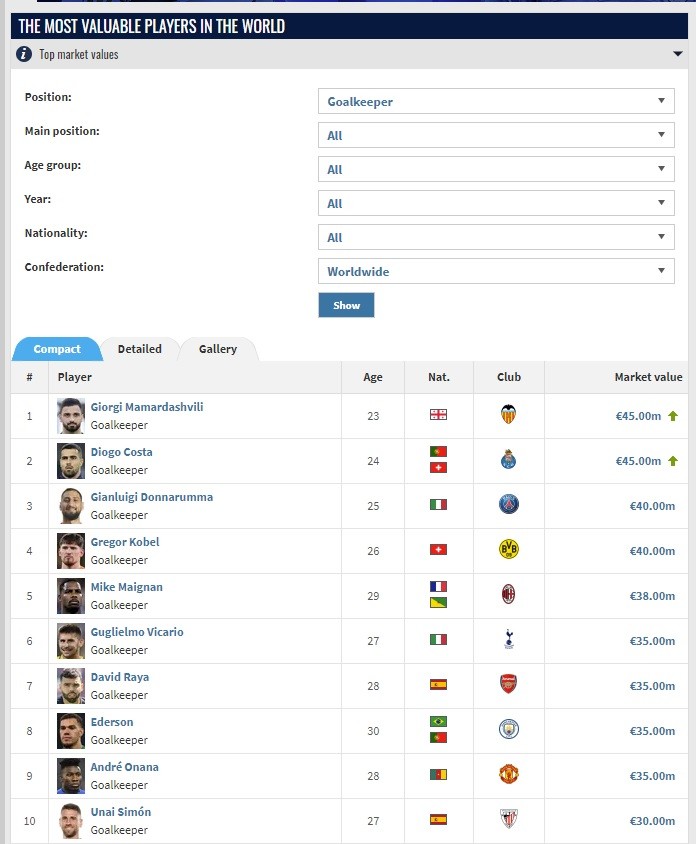The height and width of the screenshot is (844, 696).
Task: Open the Nationality dropdown
Action: tap(496, 237)
